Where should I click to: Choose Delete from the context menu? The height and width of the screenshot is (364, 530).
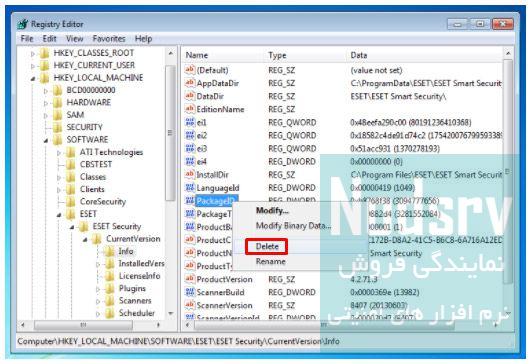(267, 246)
